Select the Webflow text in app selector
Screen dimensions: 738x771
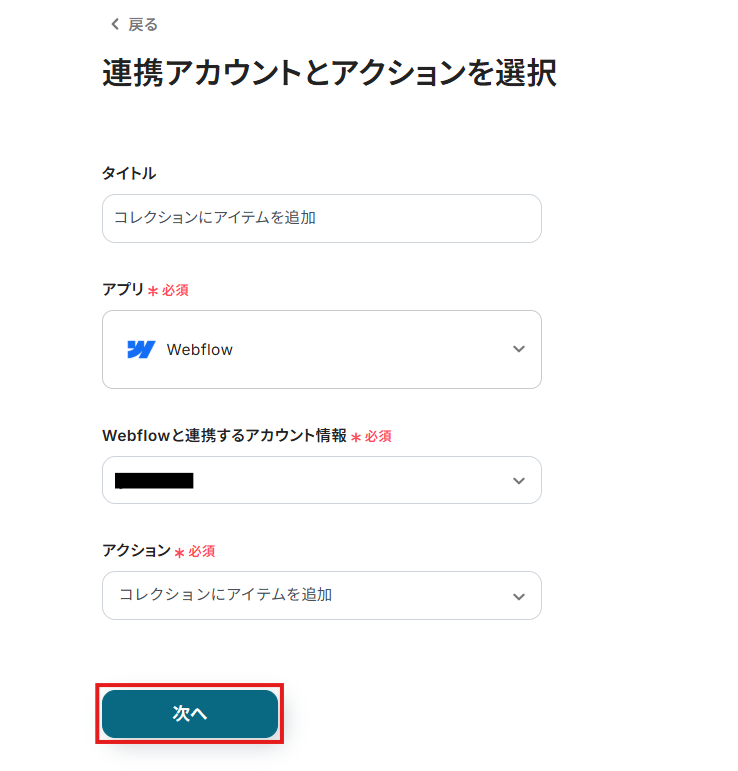[x=200, y=350]
